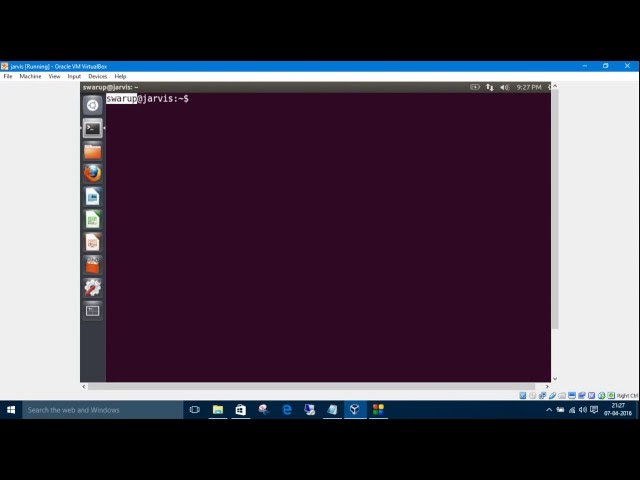Click VirtualBox mouse integration status icon
Viewport: 640px width, 480px height.
(x=601, y=395)
